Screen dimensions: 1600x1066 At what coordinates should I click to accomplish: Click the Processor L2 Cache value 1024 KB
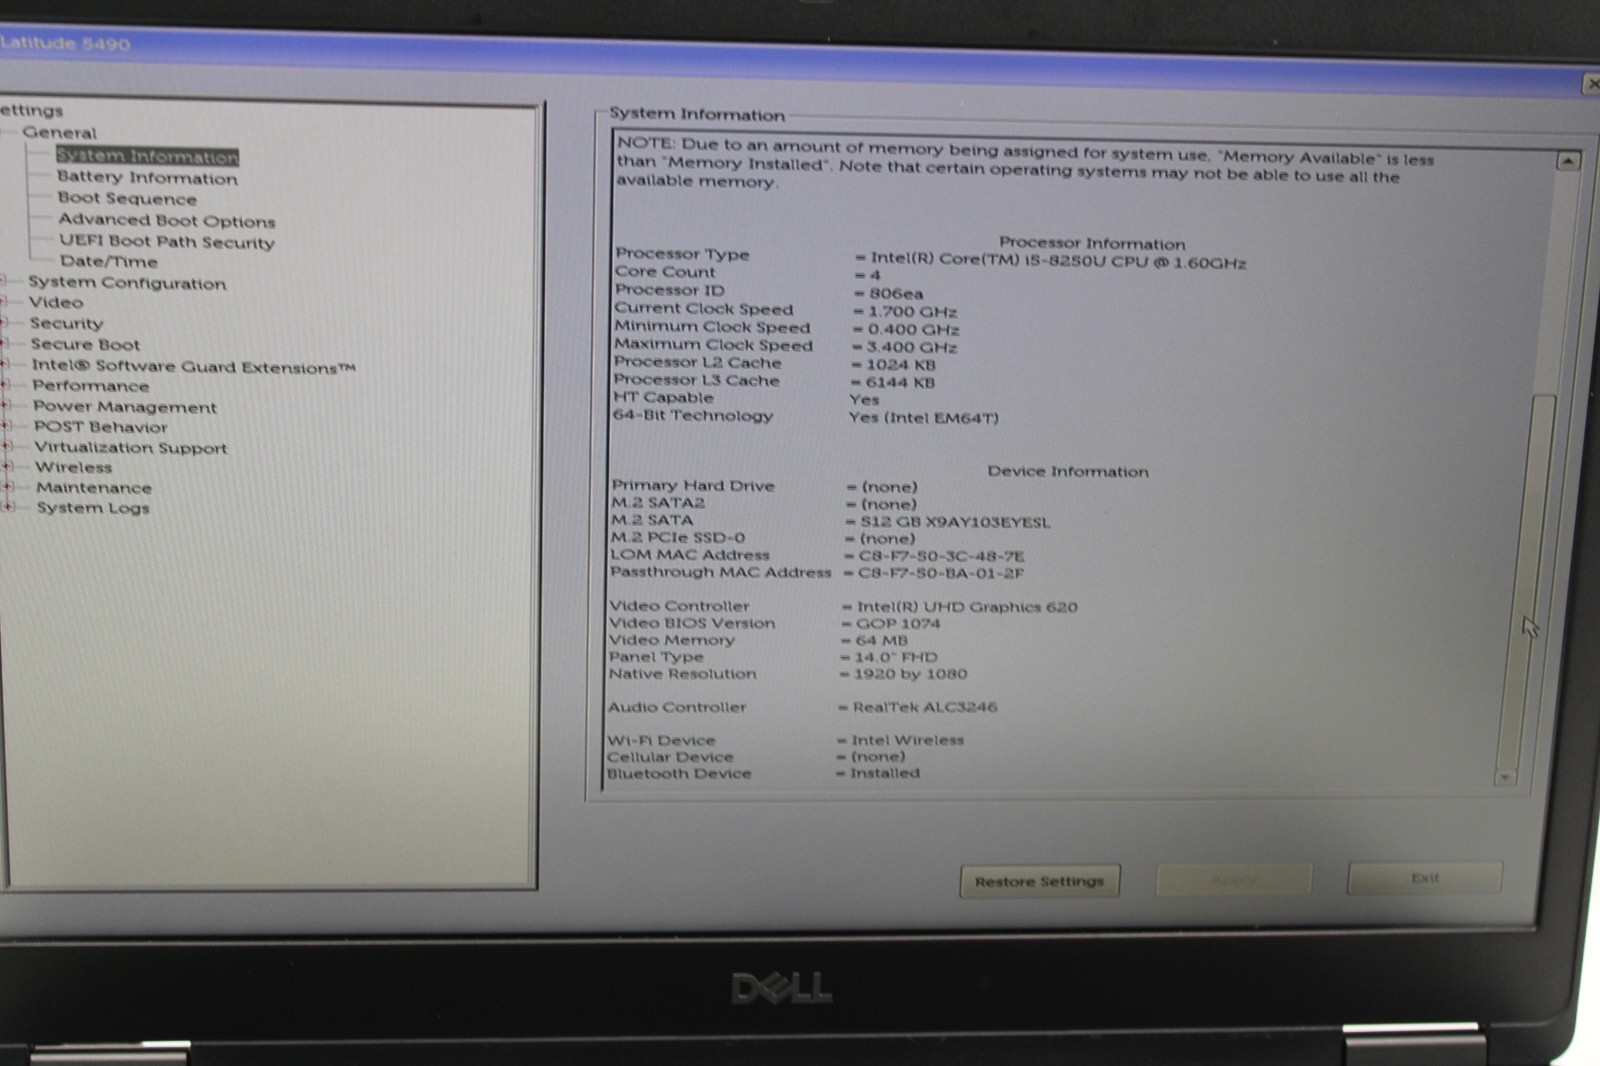coord(900,365)
